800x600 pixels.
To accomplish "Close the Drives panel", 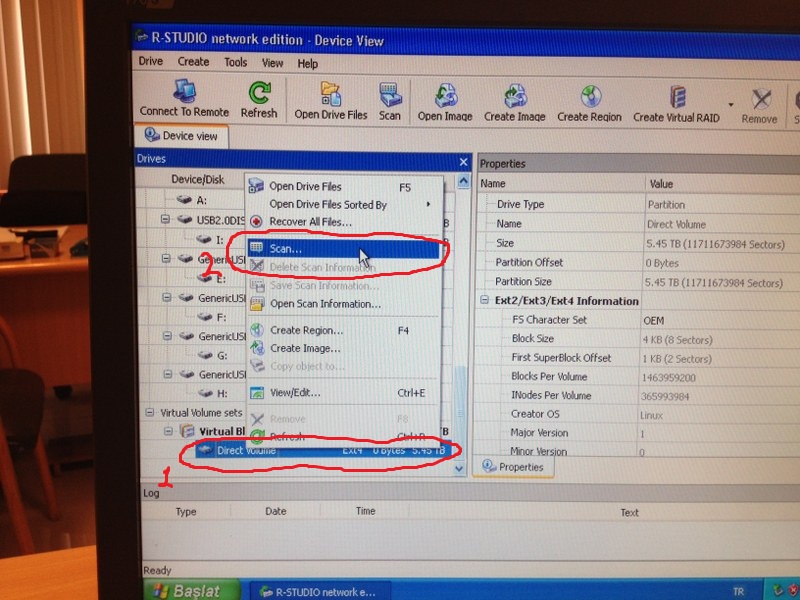I will (463, 162).
